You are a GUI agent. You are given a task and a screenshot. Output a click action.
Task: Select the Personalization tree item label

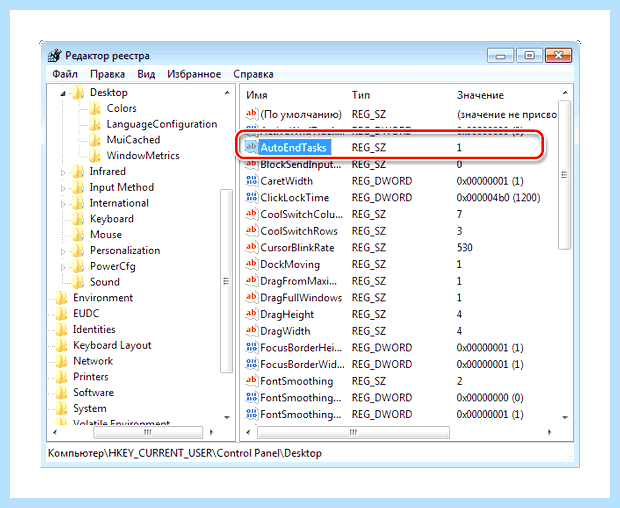coord(125,251)
